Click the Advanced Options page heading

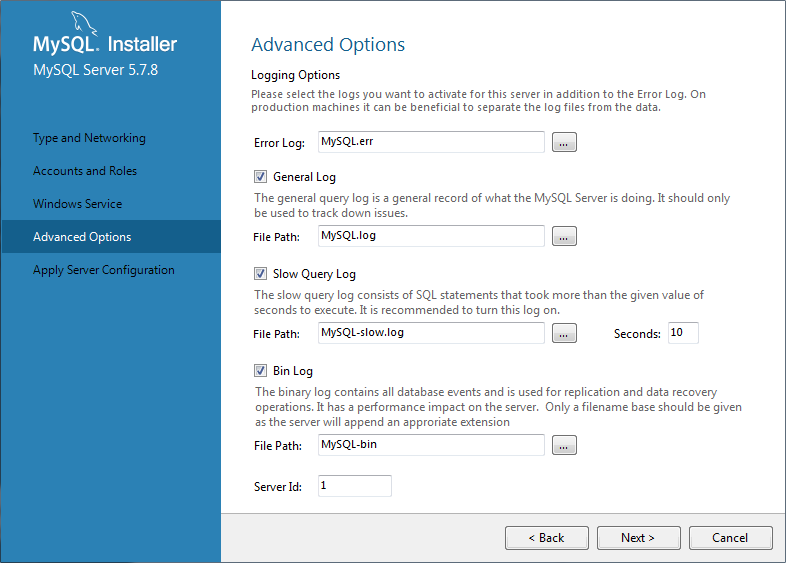[x=328, y=45]
